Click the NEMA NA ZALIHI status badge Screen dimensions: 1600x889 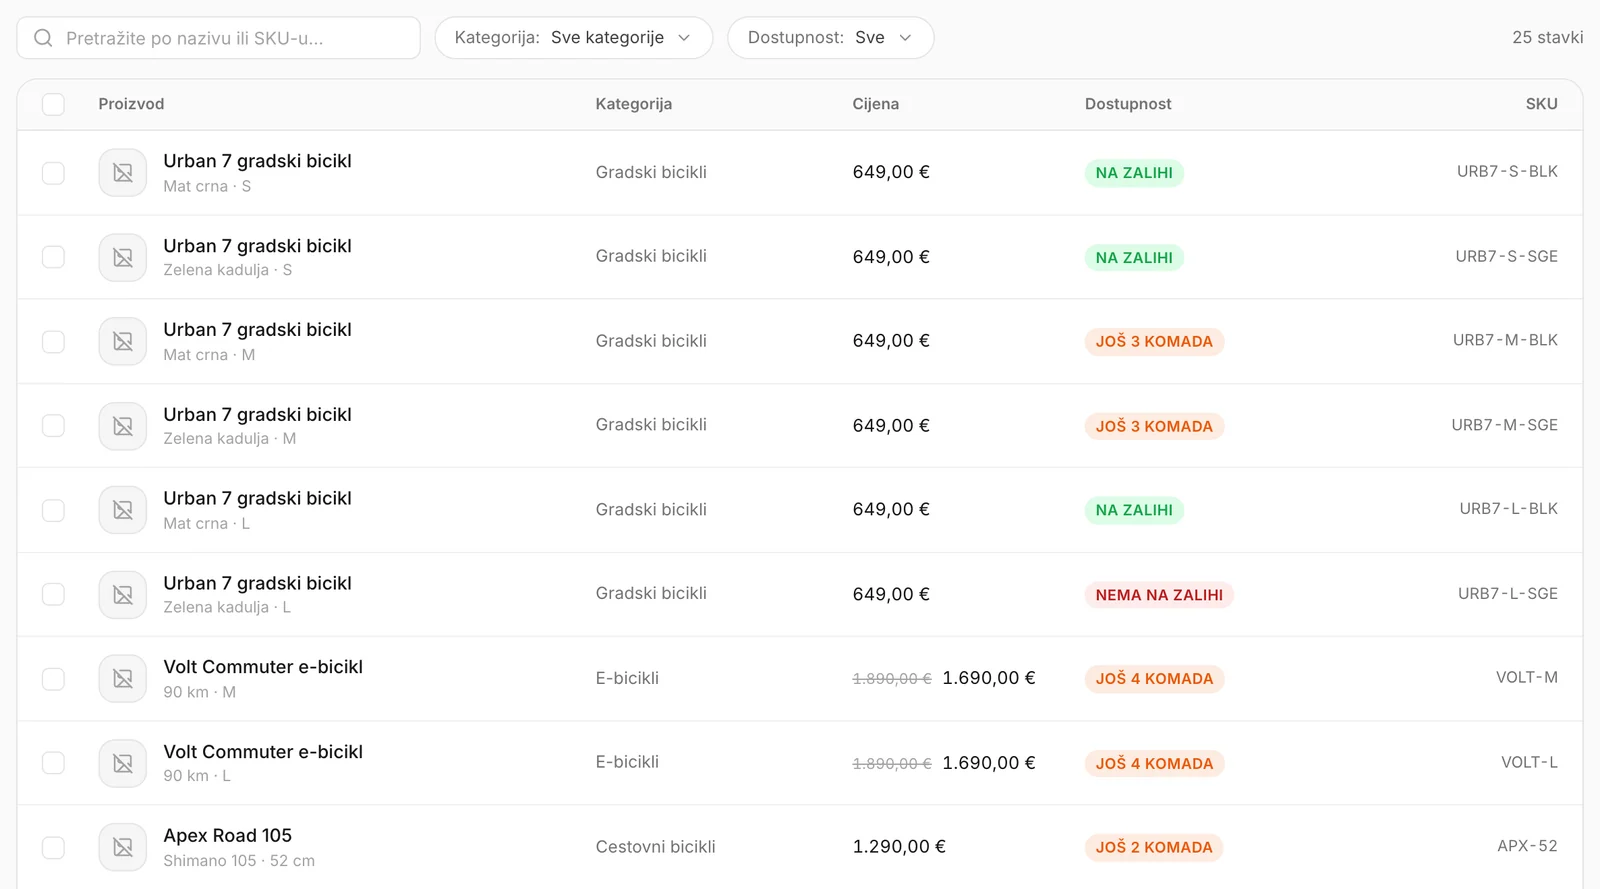click(1159, 595)
